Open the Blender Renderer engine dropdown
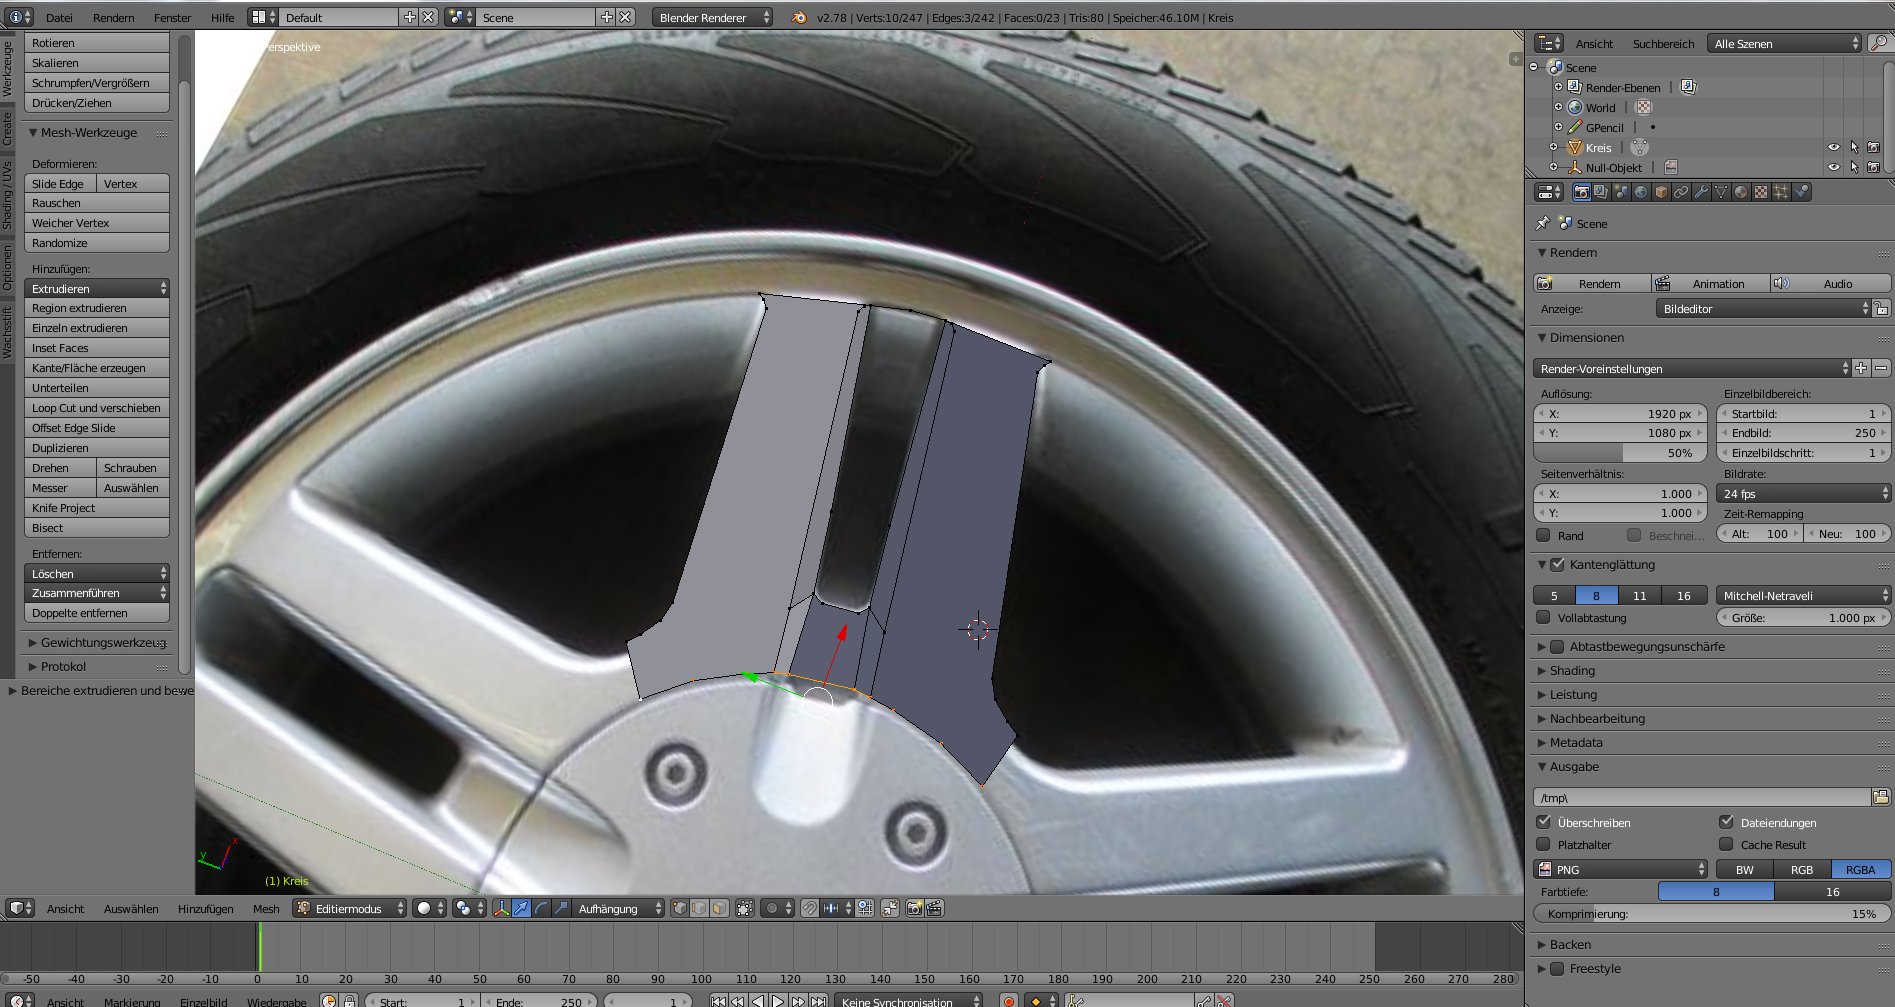The height and width of the screenshot is (1007, 1895). (713, 17)
